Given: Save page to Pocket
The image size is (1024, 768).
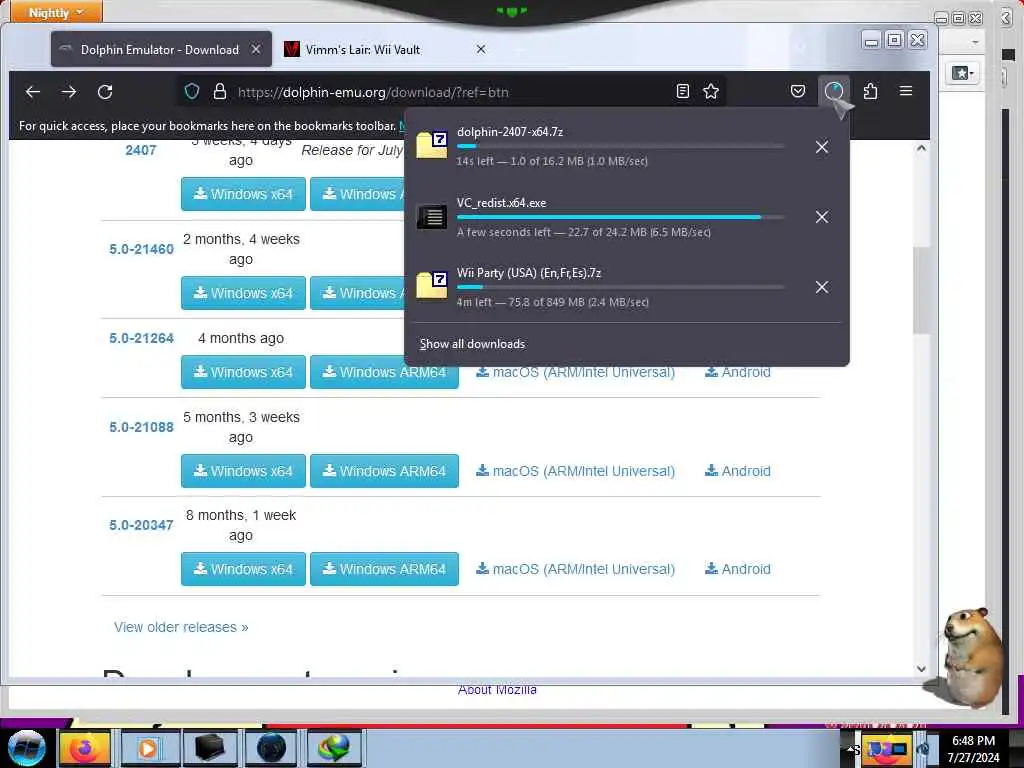Looking at the screenshot, I should (x=797, y=91).
